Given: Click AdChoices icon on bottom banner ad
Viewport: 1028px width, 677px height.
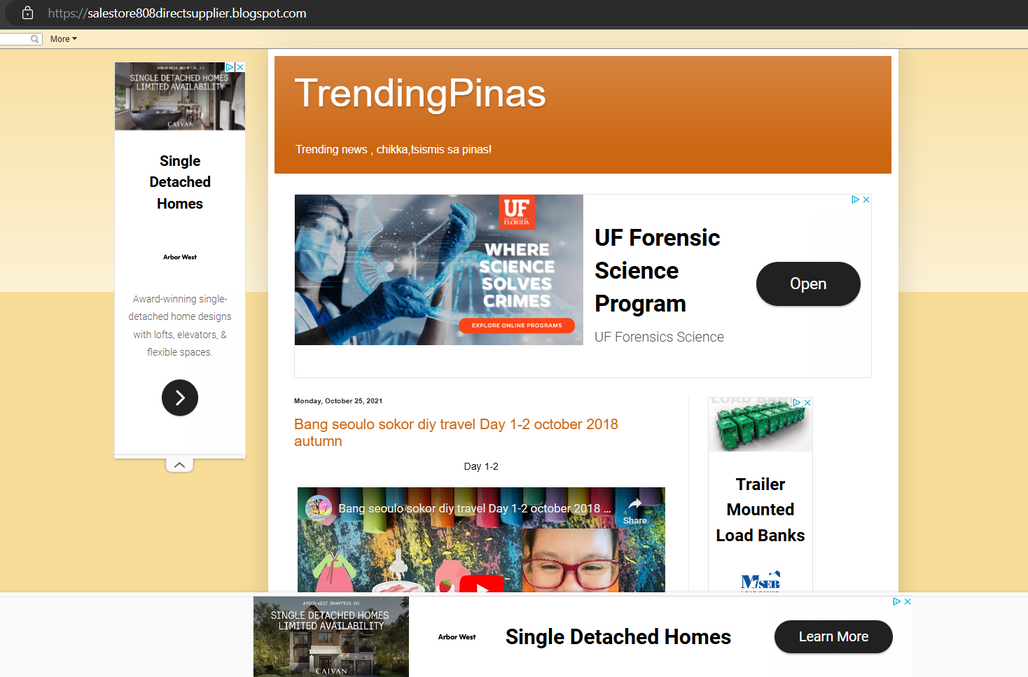Looking at the screenshot, I should pyautogui.click(x=896, y=601).
